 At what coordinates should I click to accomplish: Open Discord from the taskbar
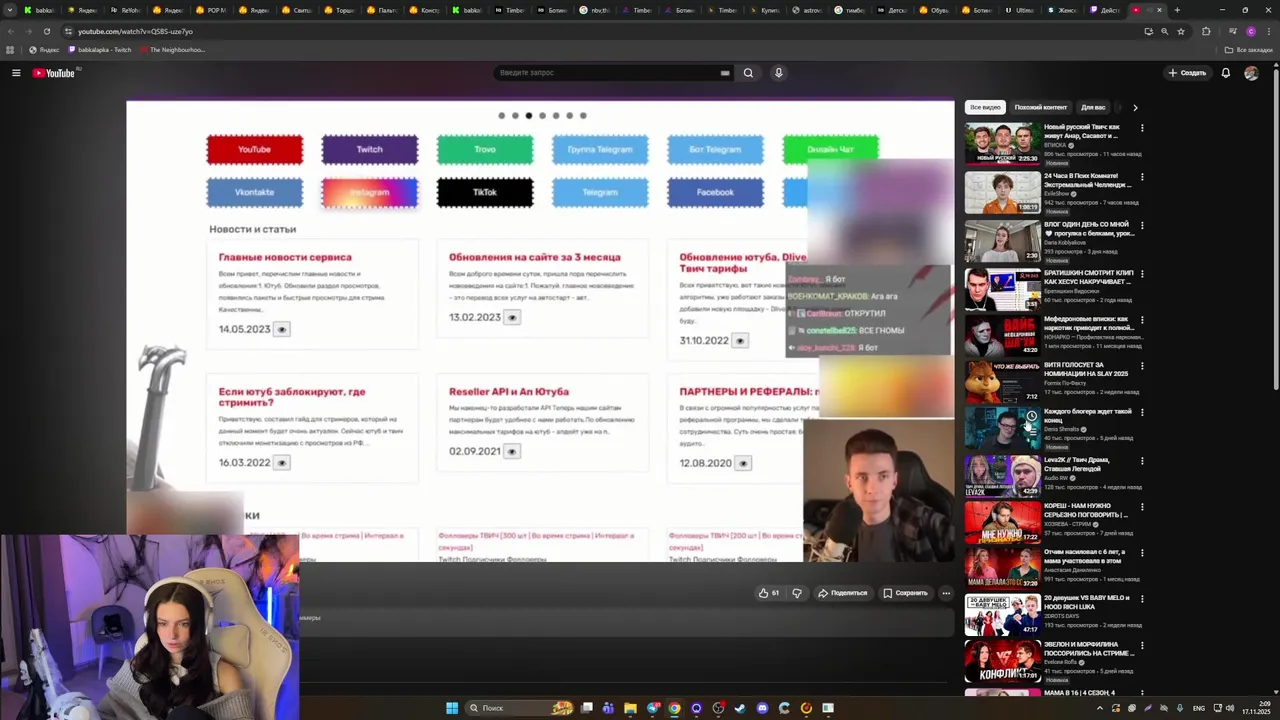pos(762,708)
